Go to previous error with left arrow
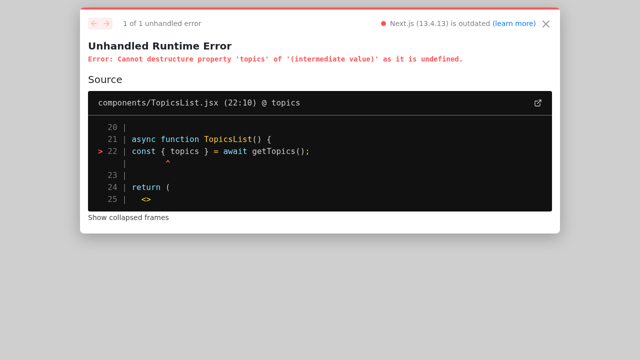The height and width of the screenshot is (360, 640). [x=94, y=24]
